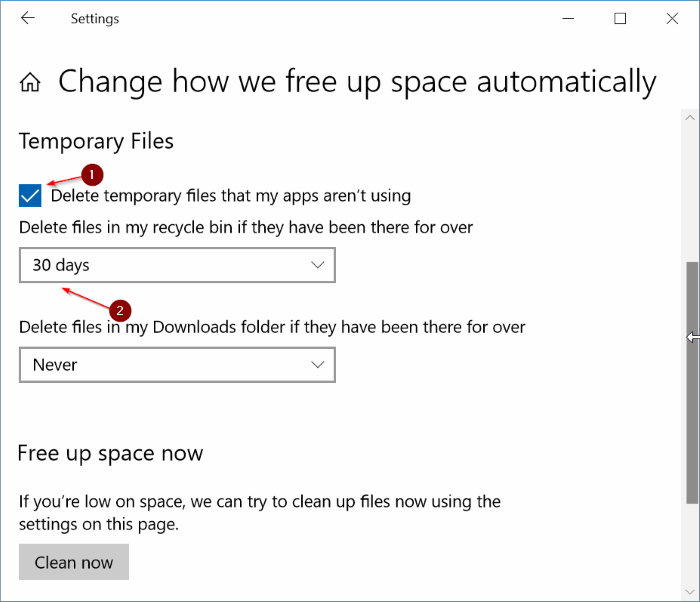Viewport: 700px width, 602px height.
Task: Click the "Delete temporary files that my apps aren't using" label
Action: (x=231, y=195)
